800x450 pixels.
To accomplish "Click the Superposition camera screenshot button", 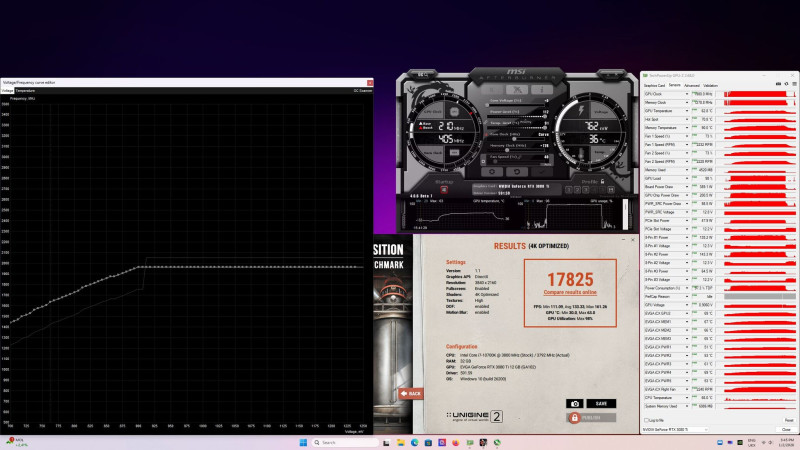I will (x=574, y=404).
